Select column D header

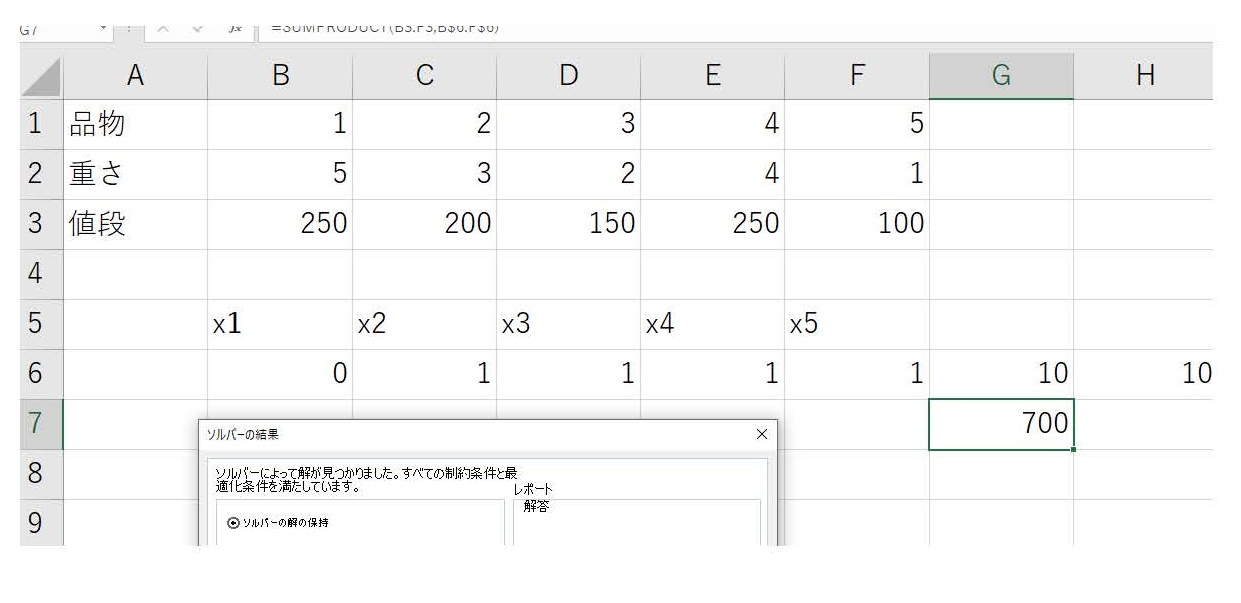[x=568, y=76]
